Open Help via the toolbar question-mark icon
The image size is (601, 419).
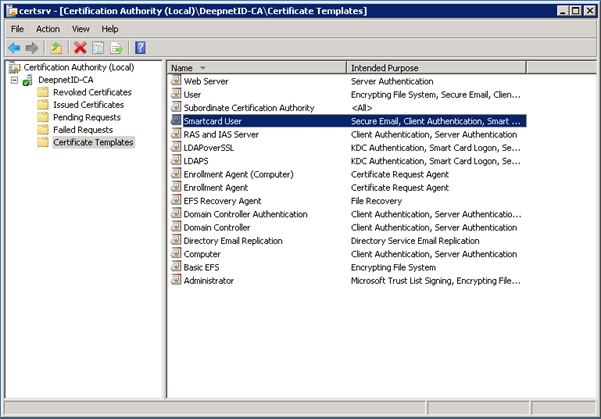(140, 47)
